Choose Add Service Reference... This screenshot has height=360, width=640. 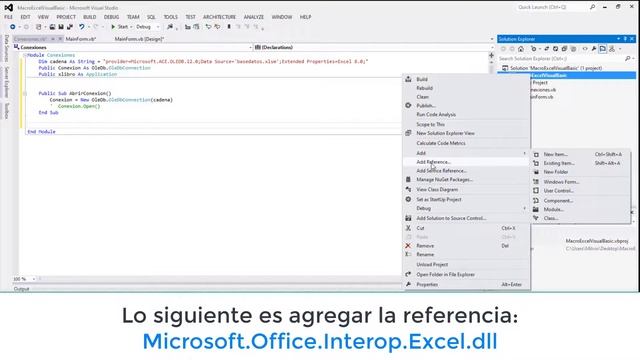click(x=467, y=171)
